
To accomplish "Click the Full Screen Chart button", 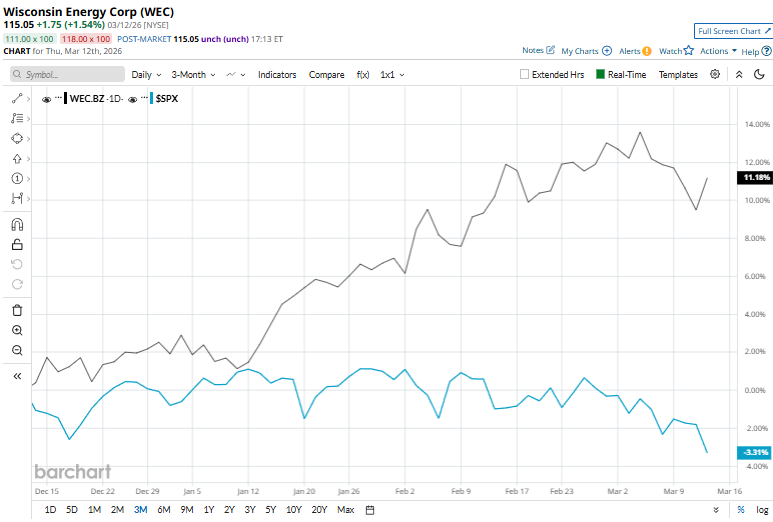I will (731, 31).
